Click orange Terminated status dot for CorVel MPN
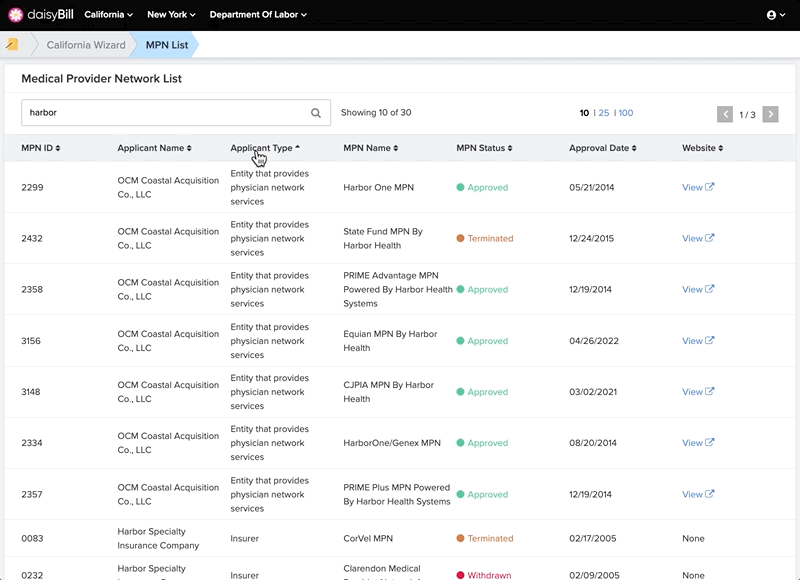 (460, 538)
